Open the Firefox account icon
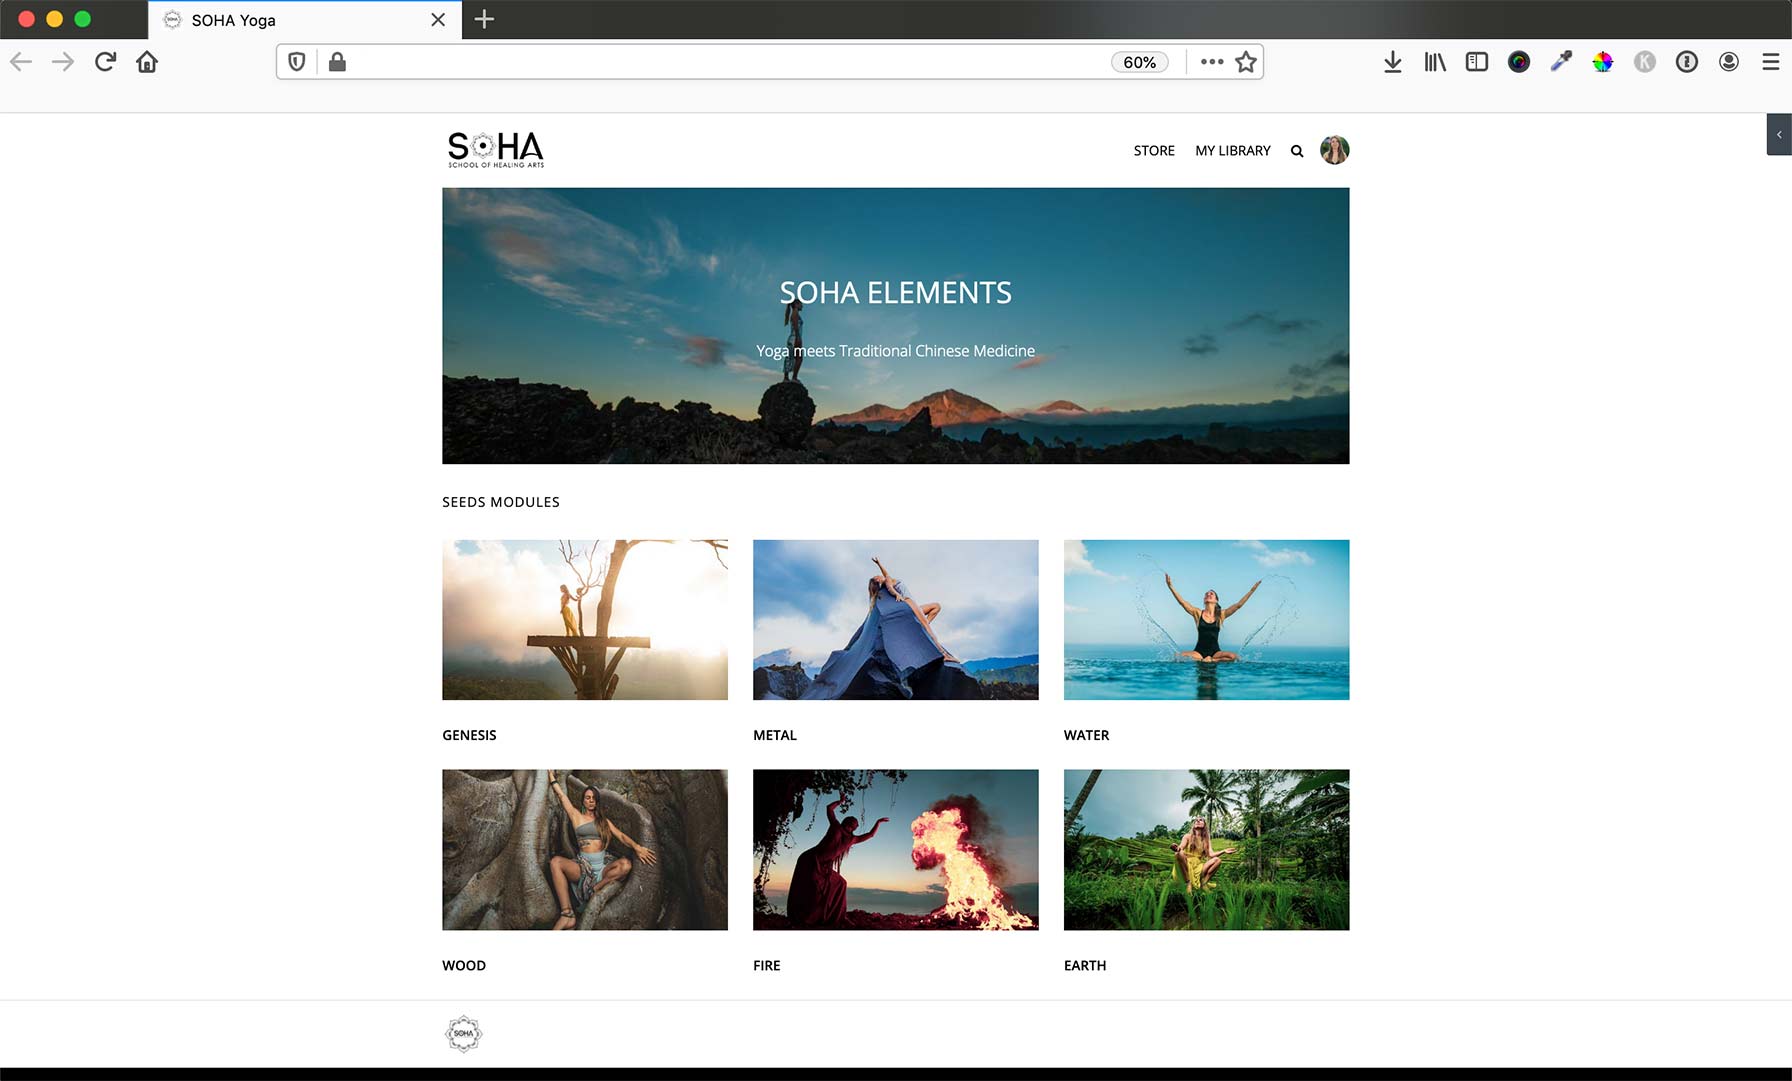 click(1729, 62)
